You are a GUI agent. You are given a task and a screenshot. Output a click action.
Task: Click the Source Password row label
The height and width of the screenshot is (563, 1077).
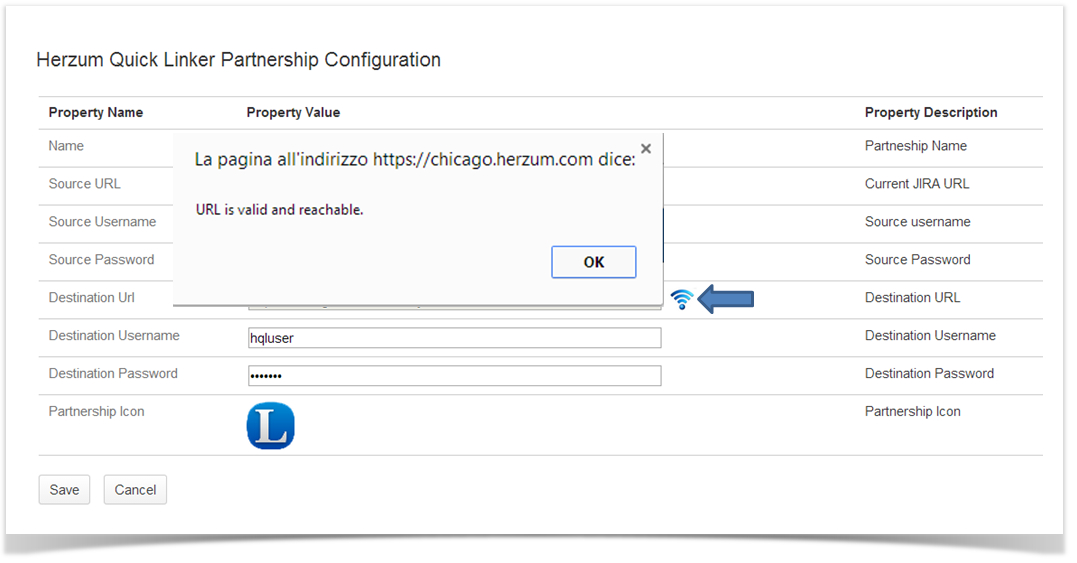click(101, 260)
